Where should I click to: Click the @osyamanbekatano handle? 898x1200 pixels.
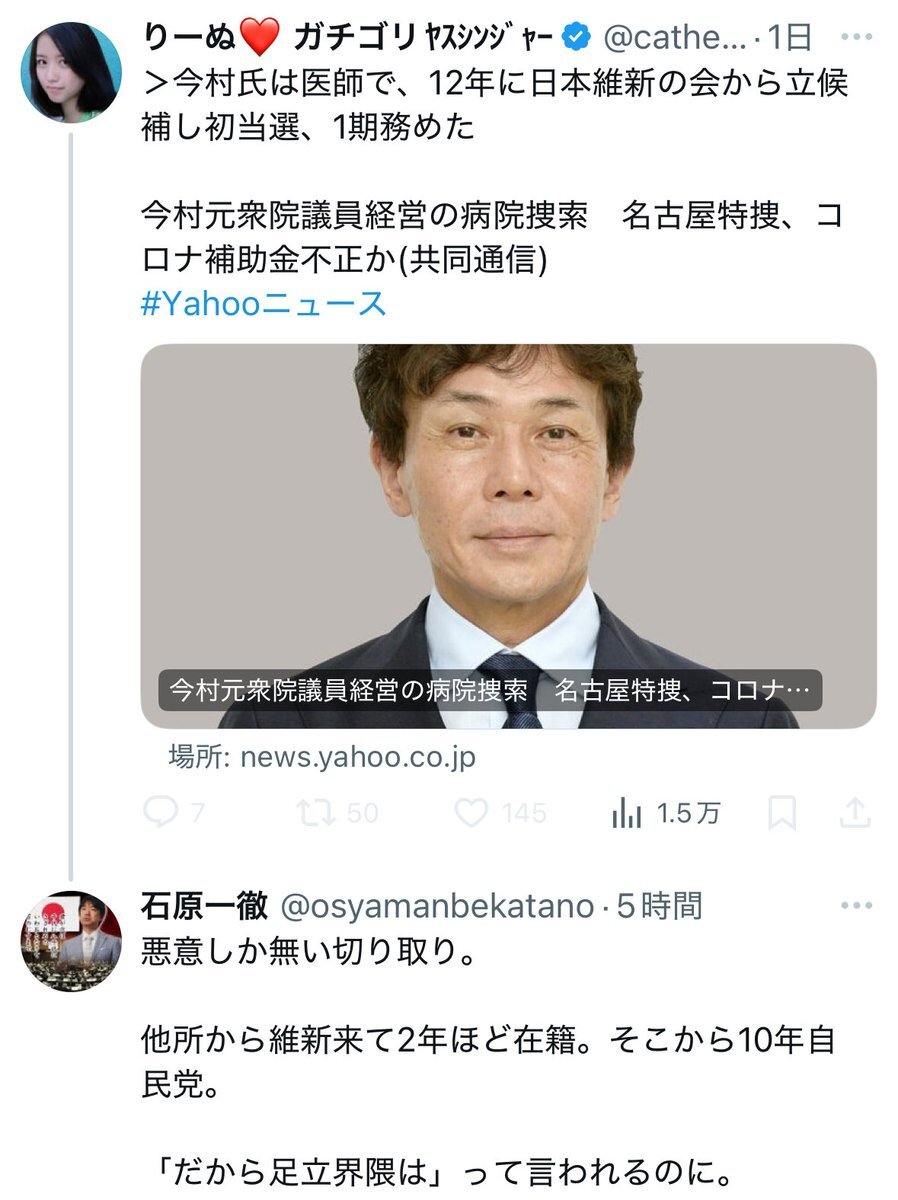click(436, 906)
